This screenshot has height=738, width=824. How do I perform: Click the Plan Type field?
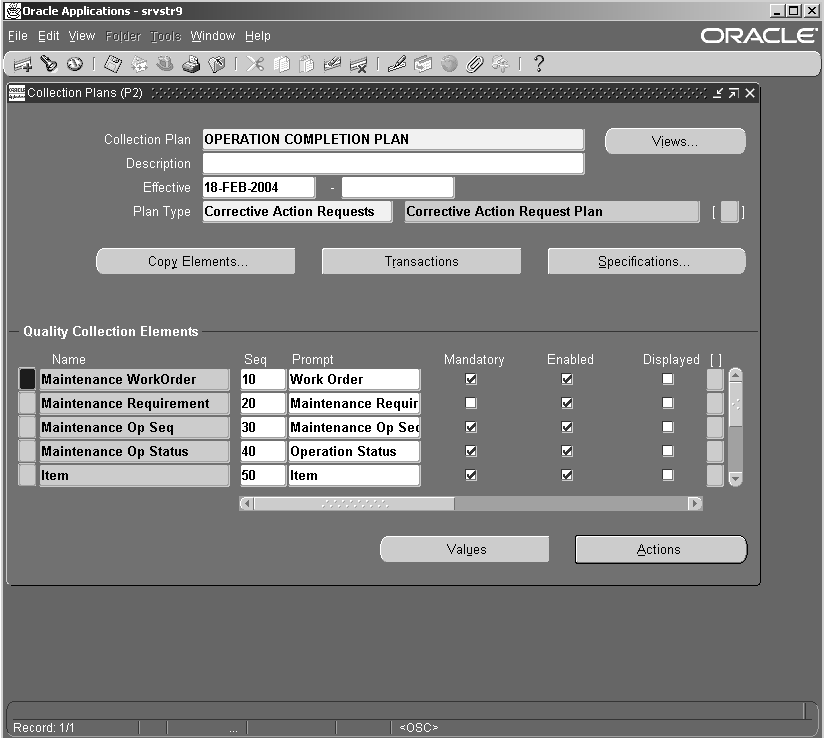(x=297, y=211)
